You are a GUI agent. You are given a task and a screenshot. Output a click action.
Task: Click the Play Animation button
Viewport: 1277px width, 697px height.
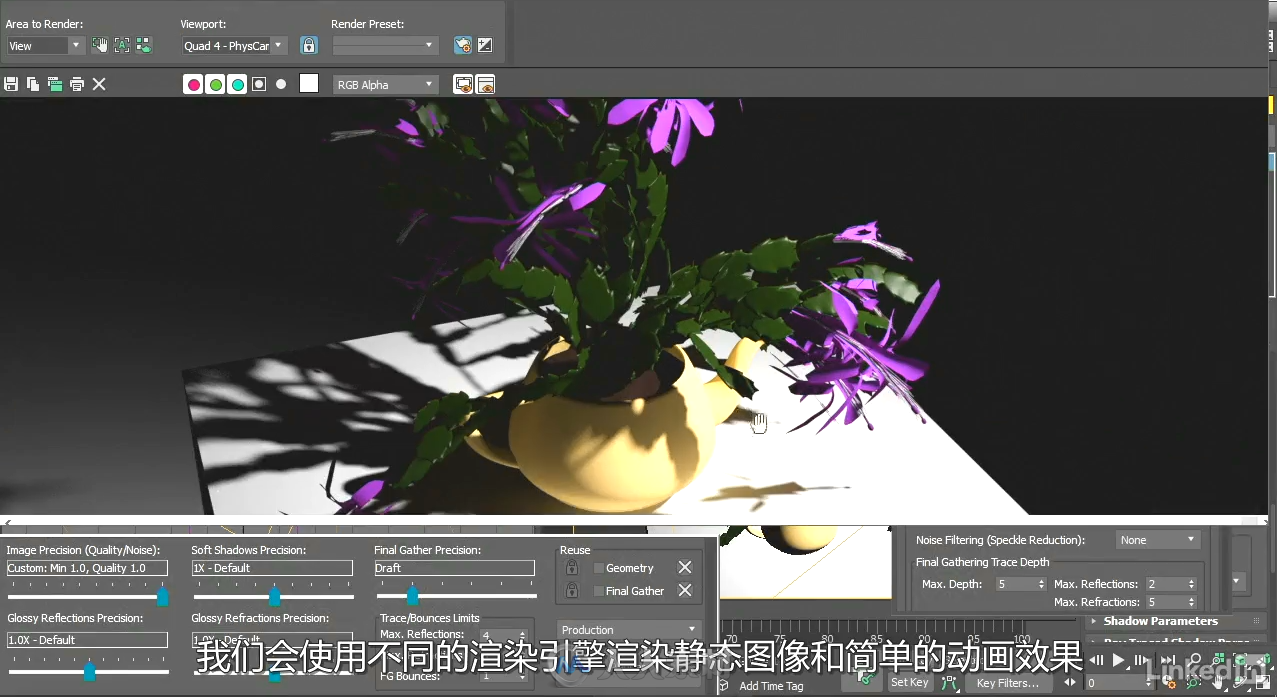pos(1119,660)
